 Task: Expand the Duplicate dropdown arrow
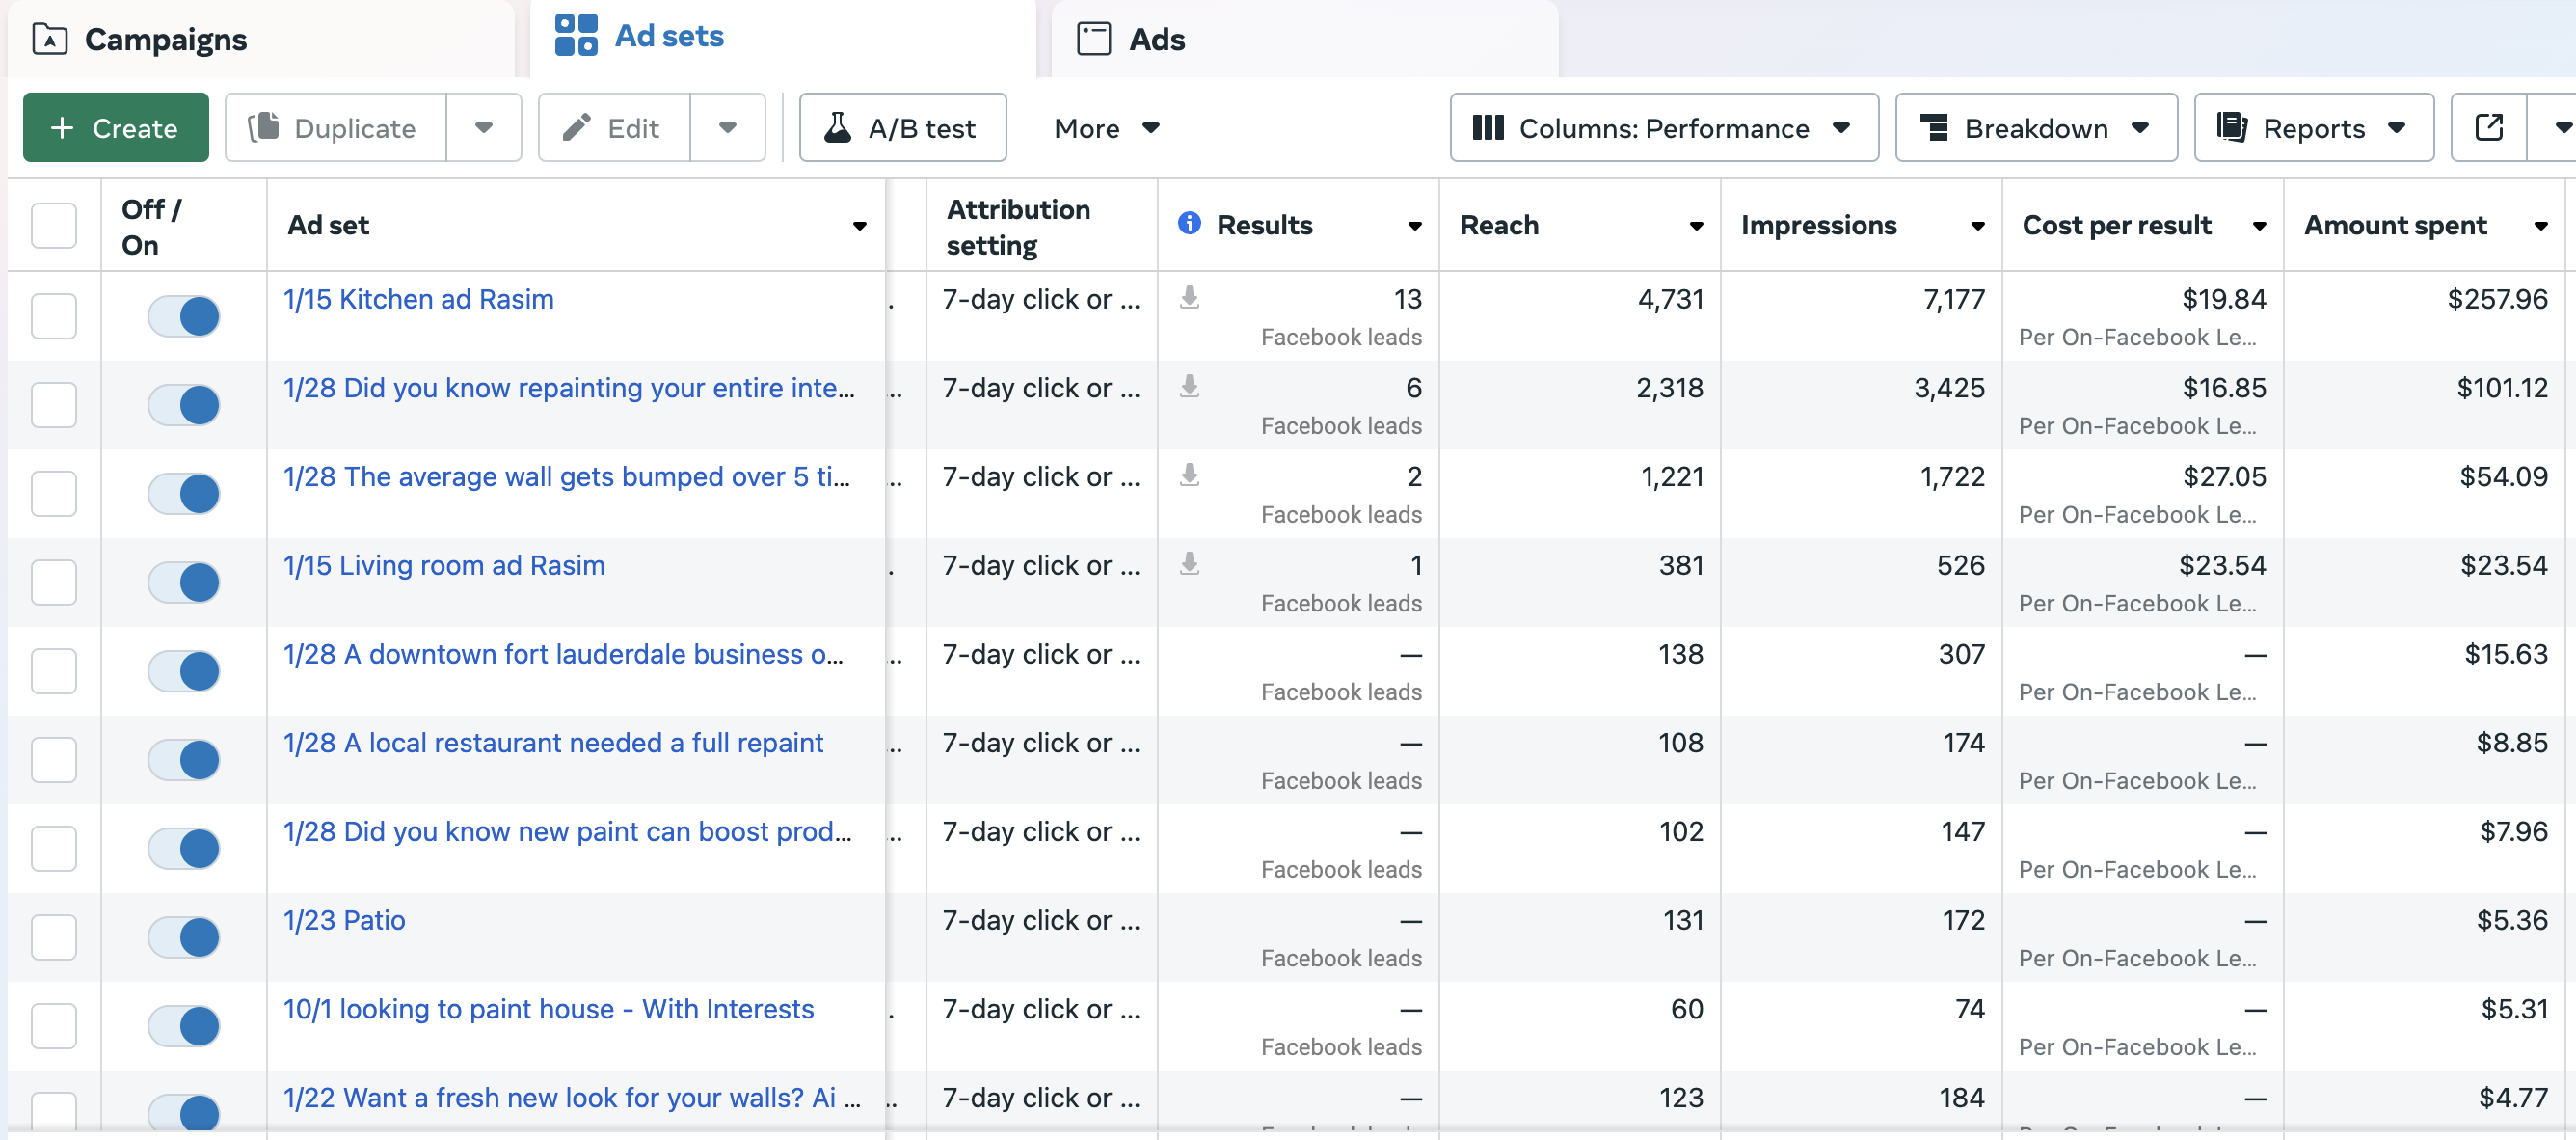coord(484,127)
